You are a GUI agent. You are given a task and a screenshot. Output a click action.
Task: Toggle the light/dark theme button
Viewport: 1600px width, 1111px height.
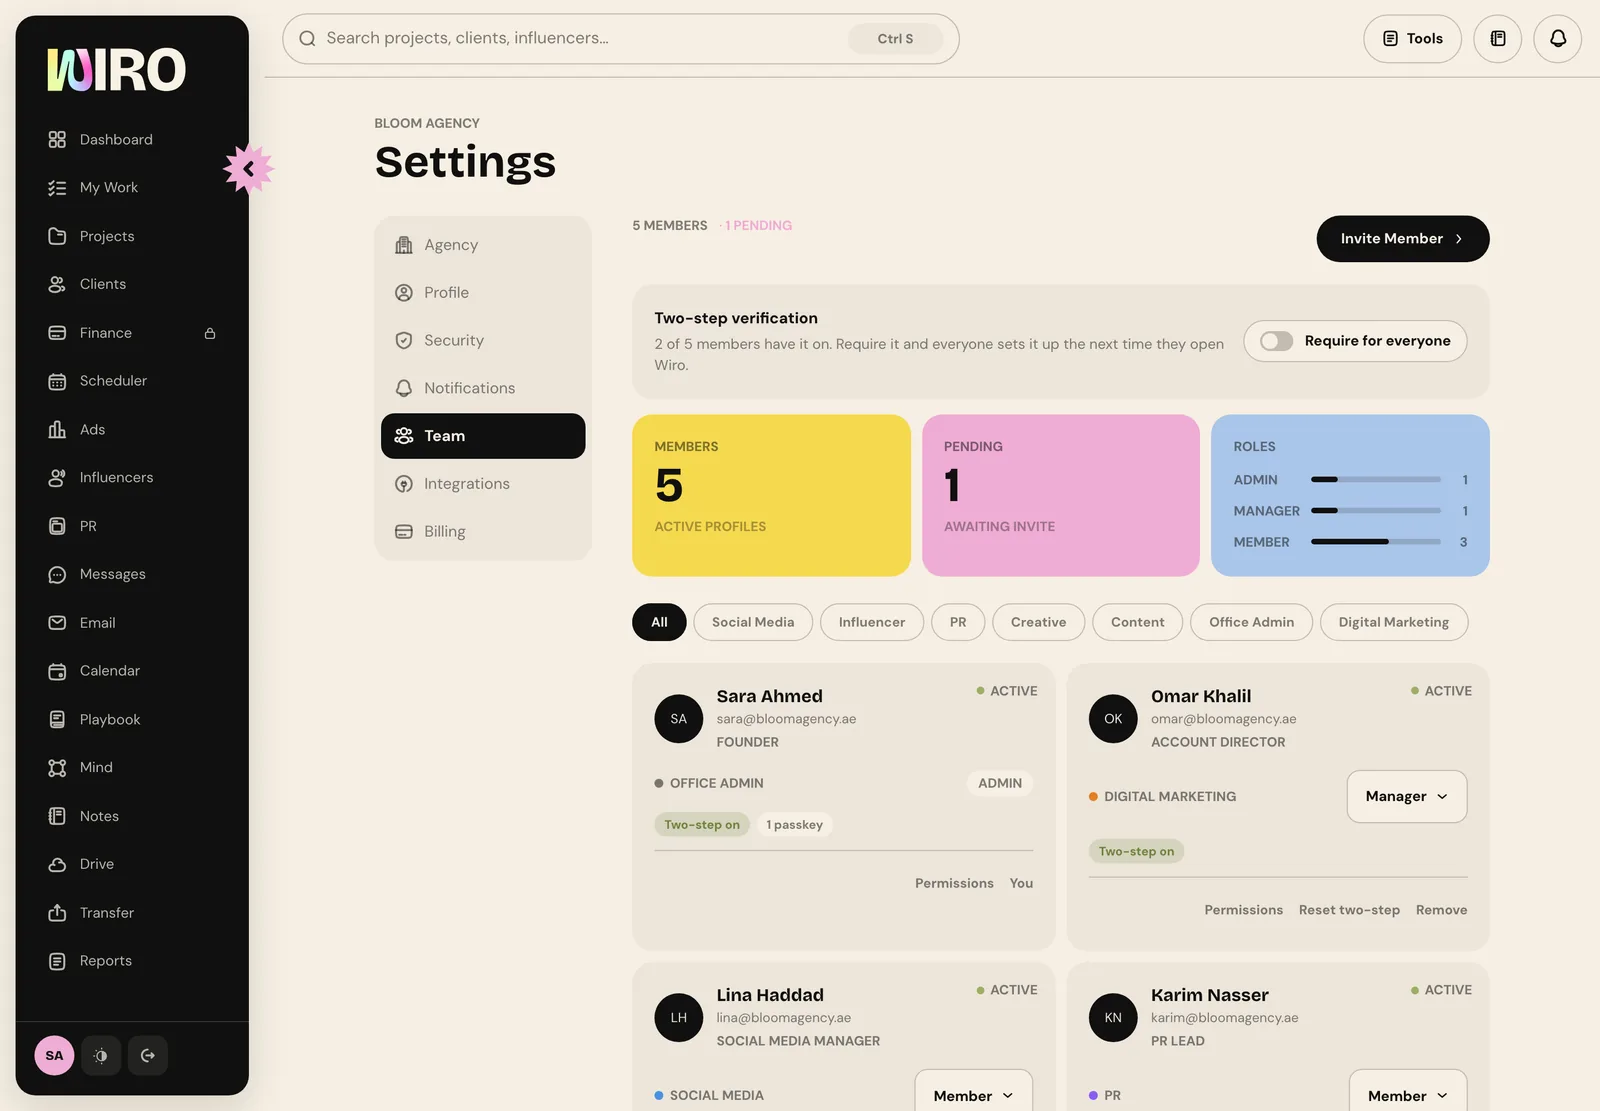coord(101,1055)
